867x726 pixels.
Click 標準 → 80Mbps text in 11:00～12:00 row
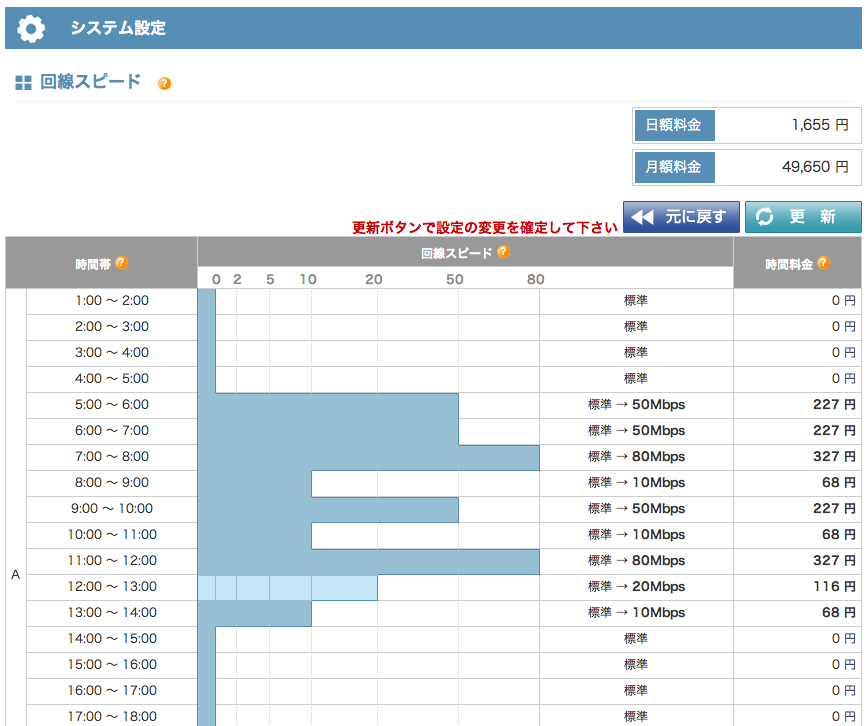point(636,560)
